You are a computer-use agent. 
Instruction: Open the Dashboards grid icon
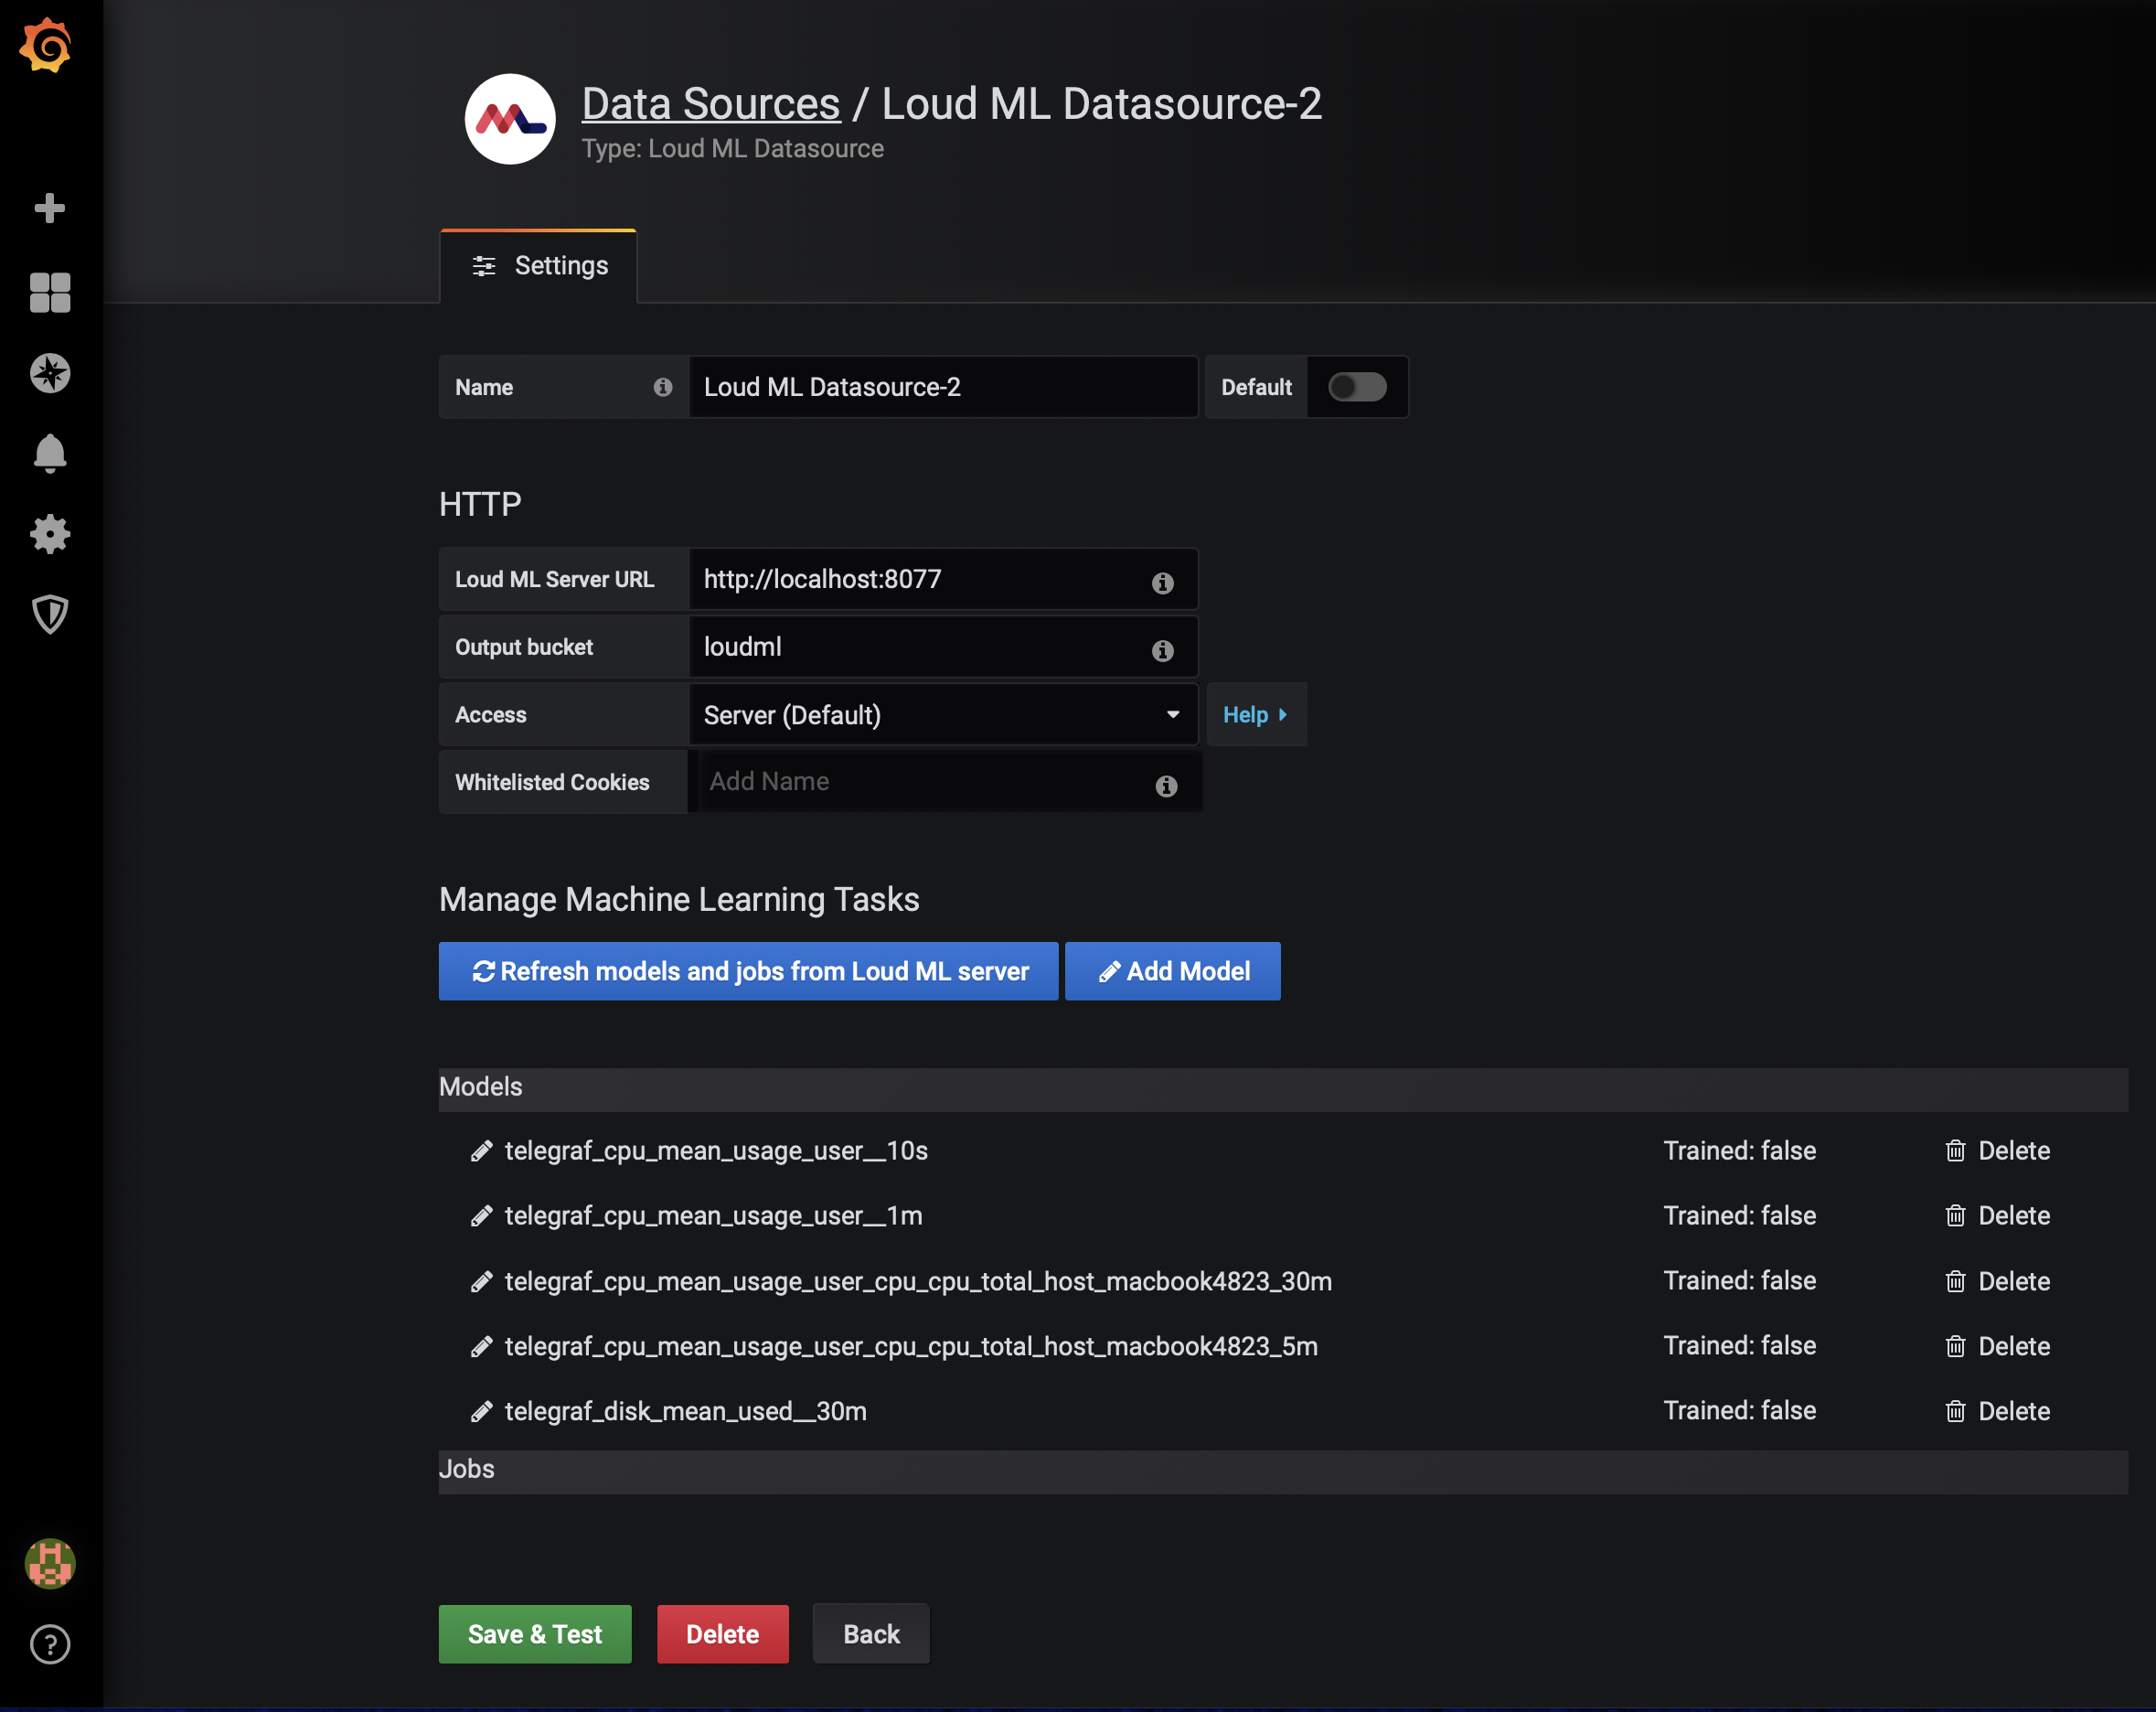click(49, 292)
